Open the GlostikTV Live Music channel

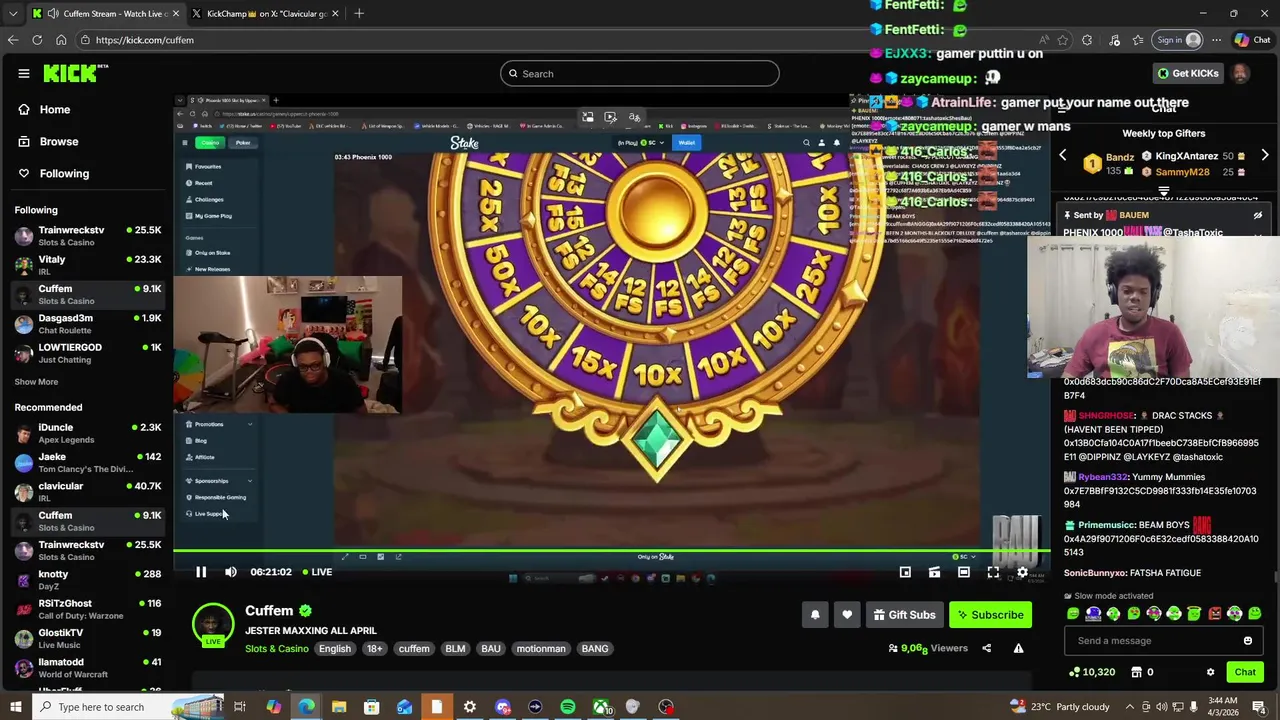tap(88, 638)
